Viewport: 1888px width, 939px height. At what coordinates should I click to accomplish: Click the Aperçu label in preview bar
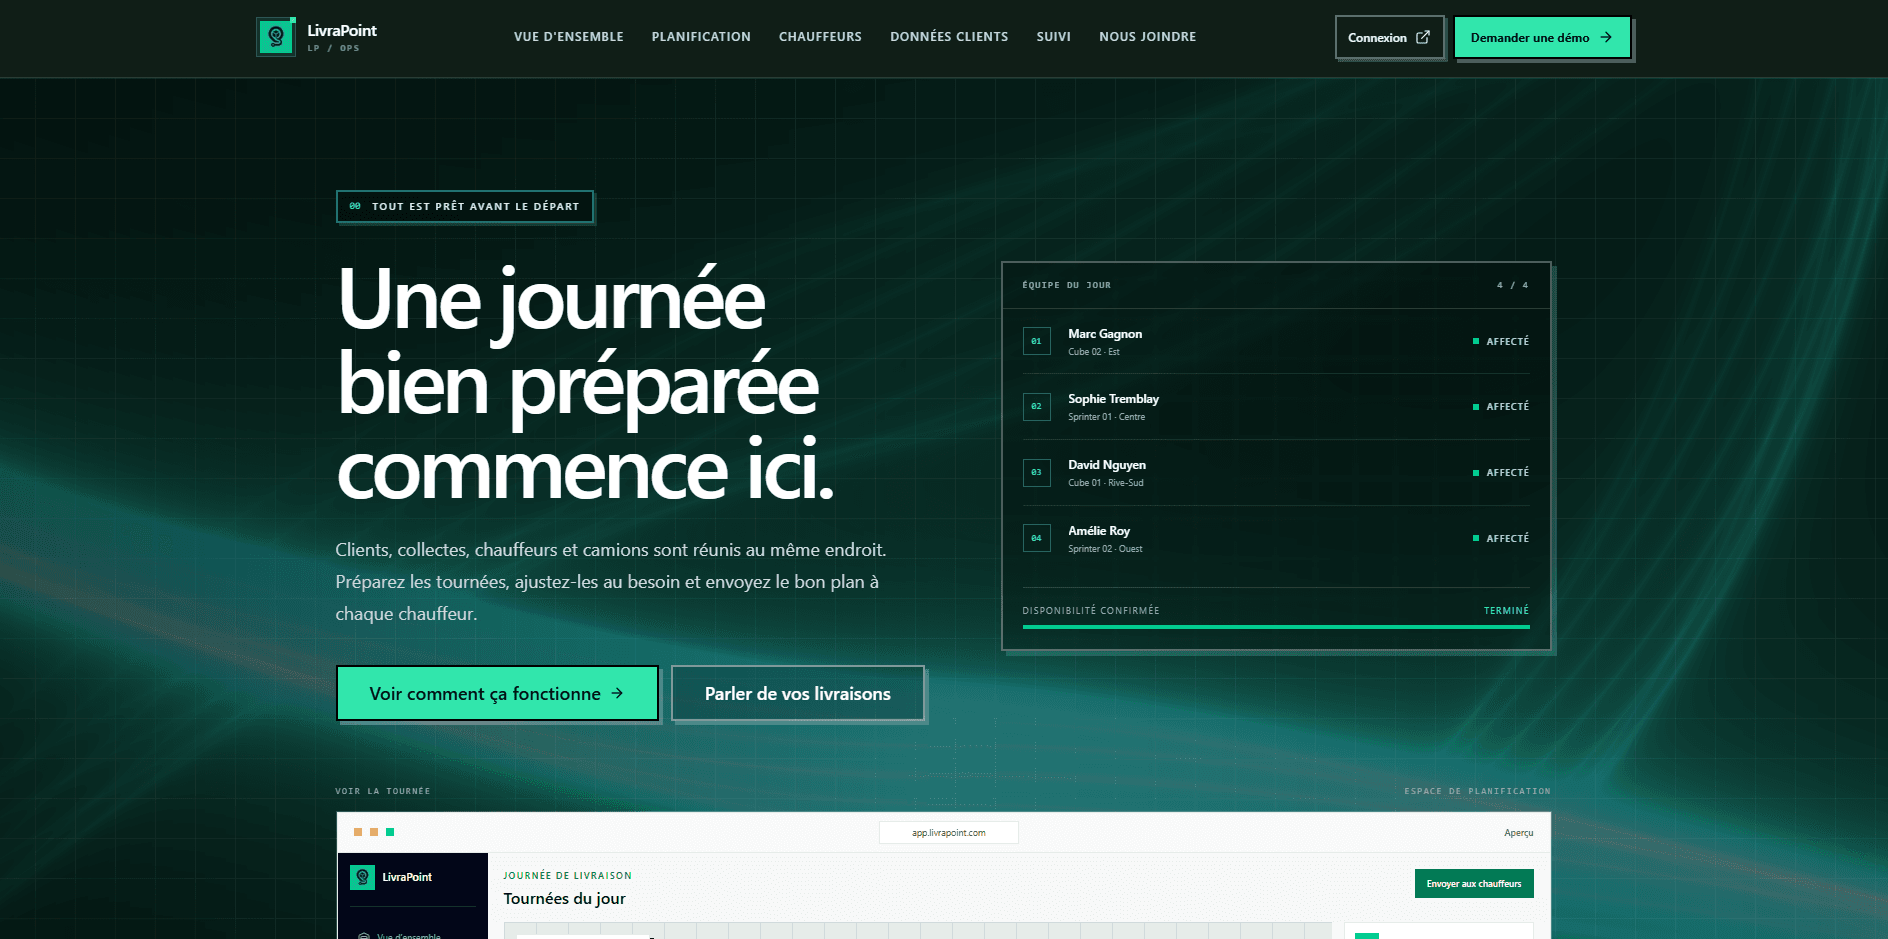pos(1518,833)
